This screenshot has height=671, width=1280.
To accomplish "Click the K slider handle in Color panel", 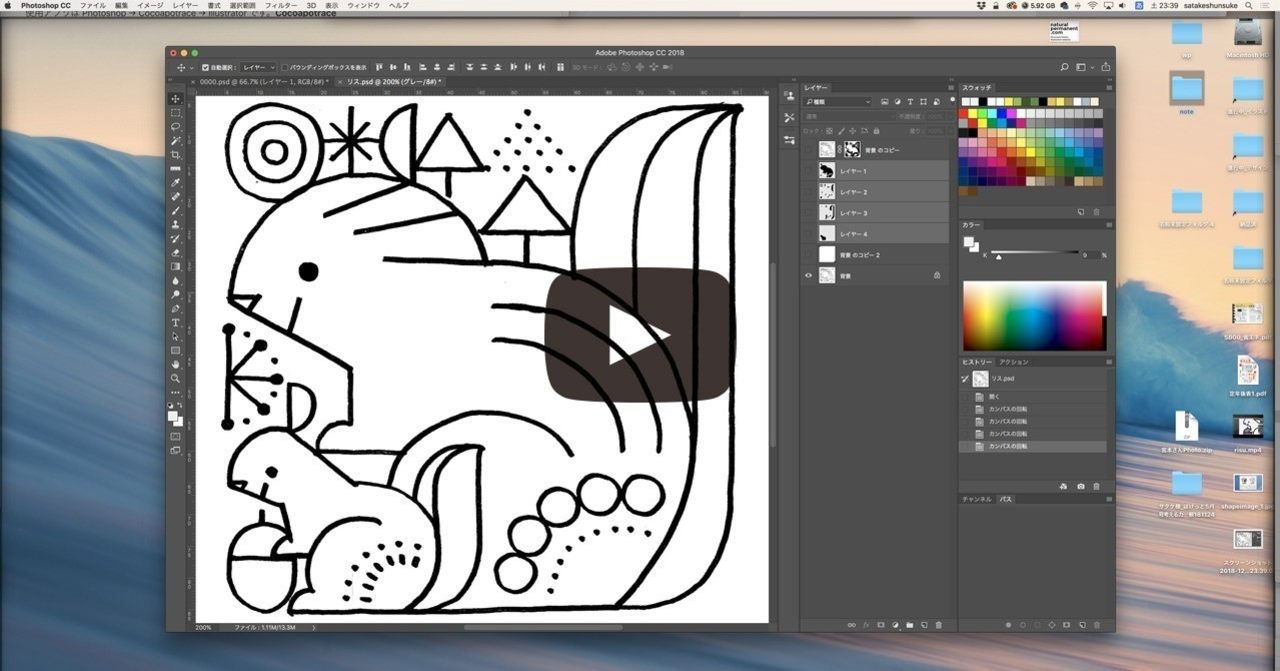I will click(x=998, y=257).
